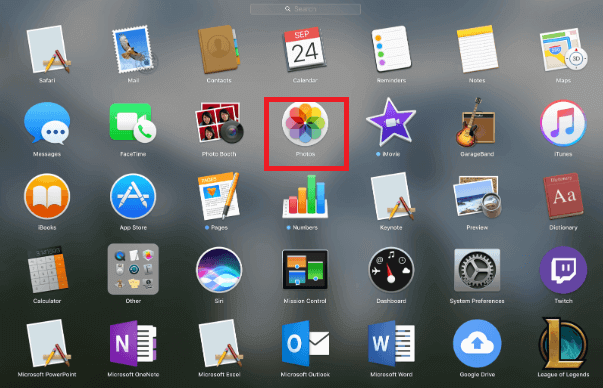Open Microsoft Word

[x=391, y=343]
